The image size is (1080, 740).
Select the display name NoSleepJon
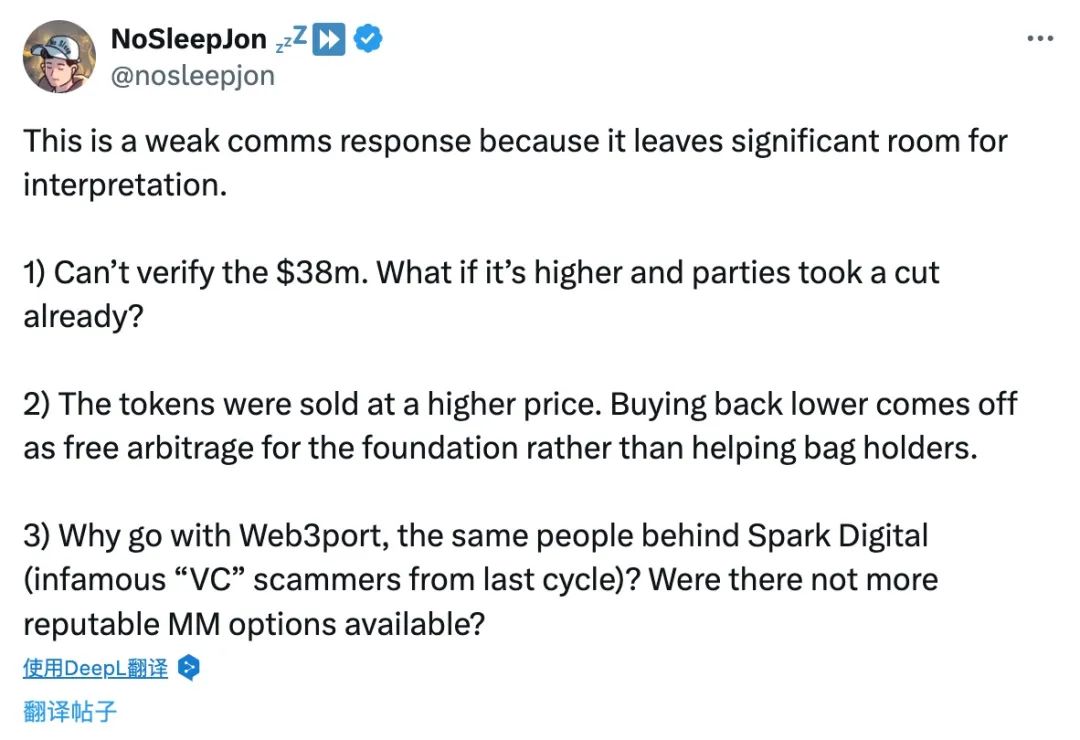189,38
